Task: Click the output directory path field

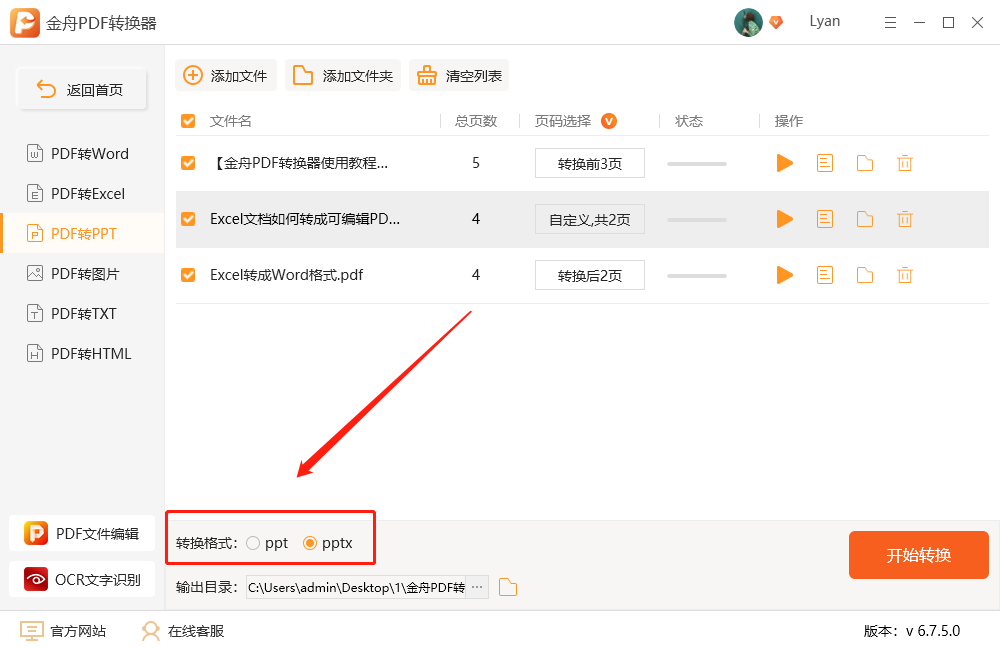Action: click(356, 587)
